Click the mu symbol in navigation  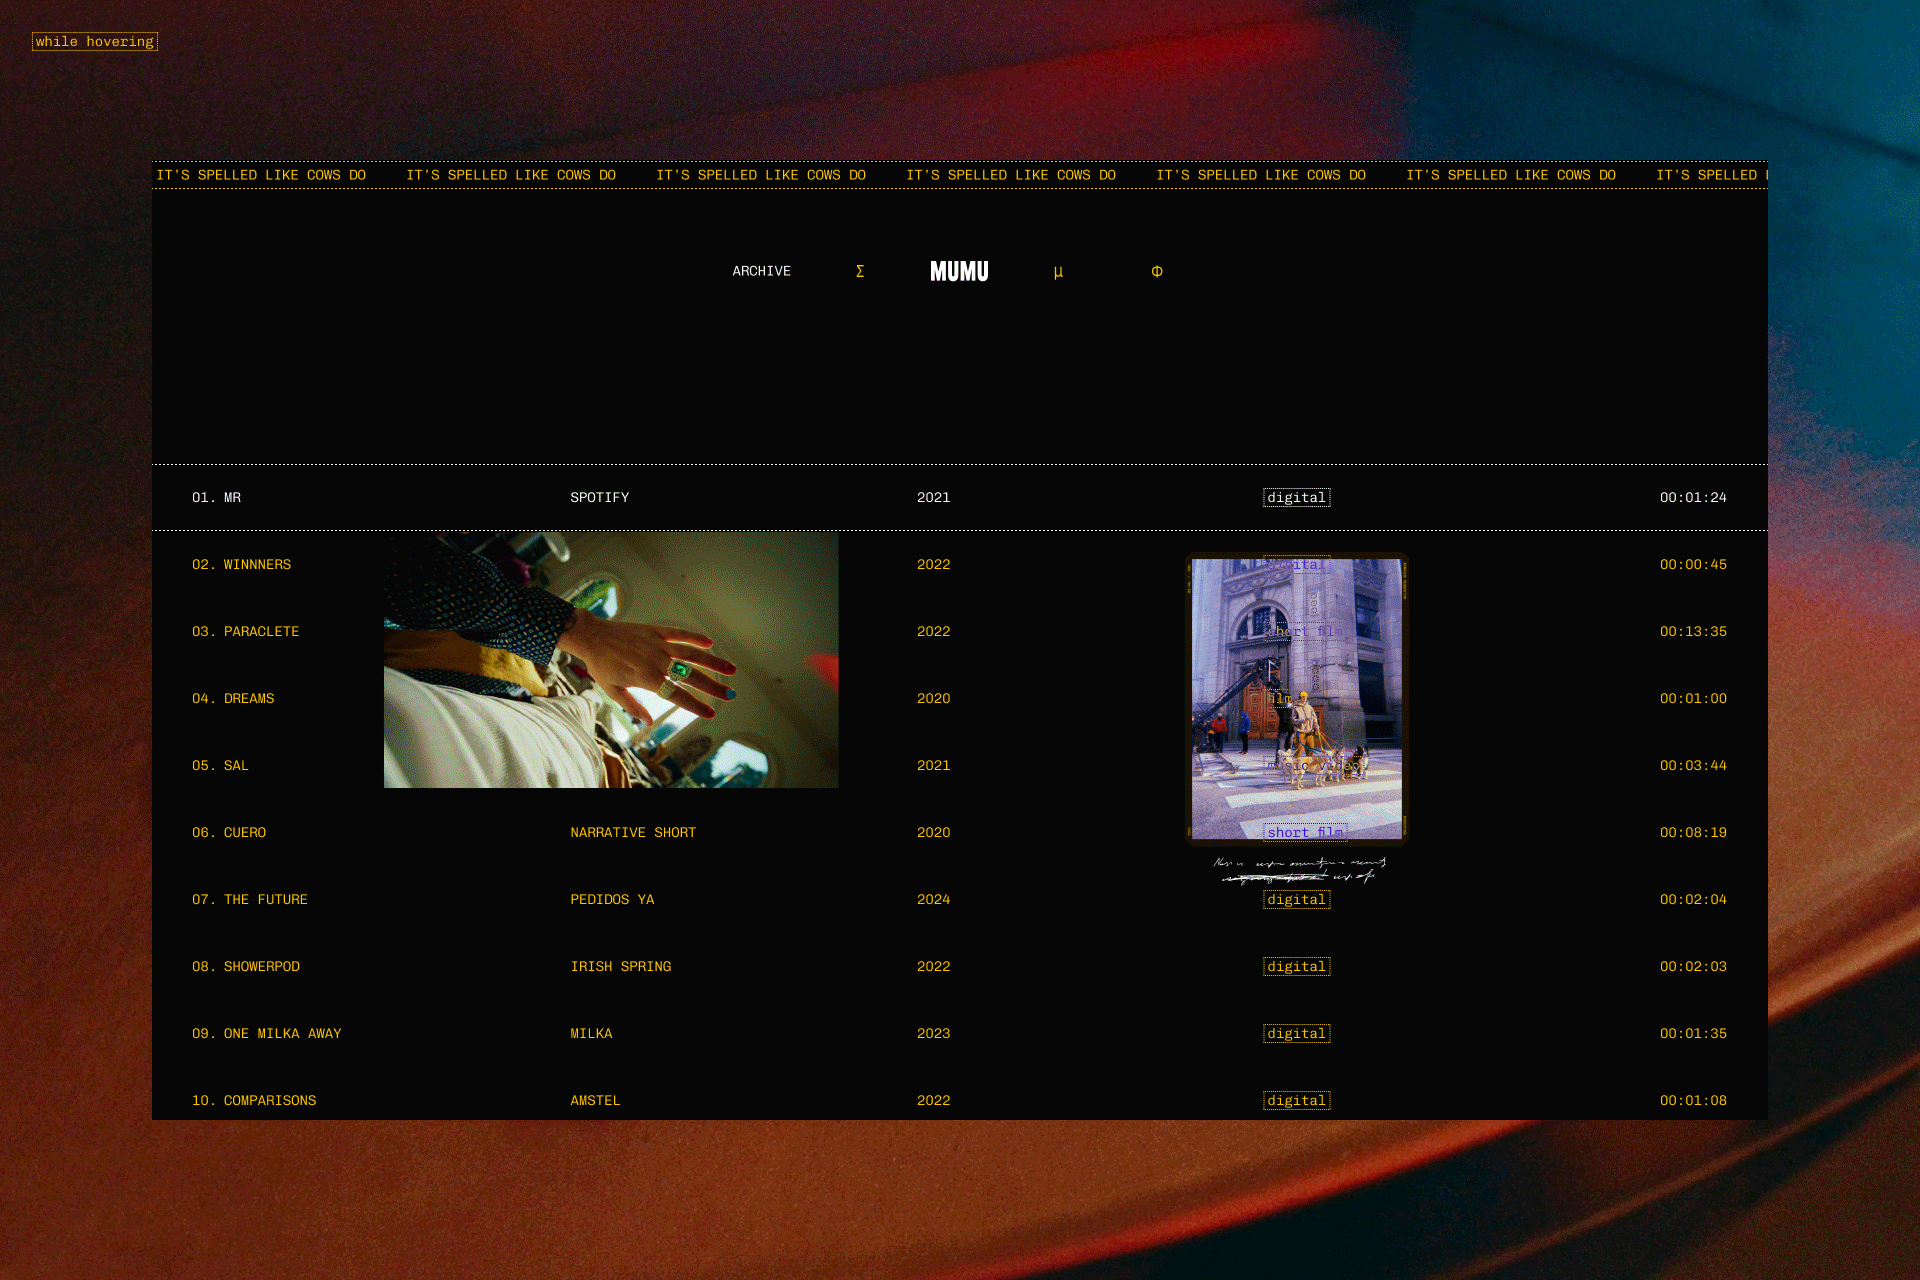[1058, 272]
